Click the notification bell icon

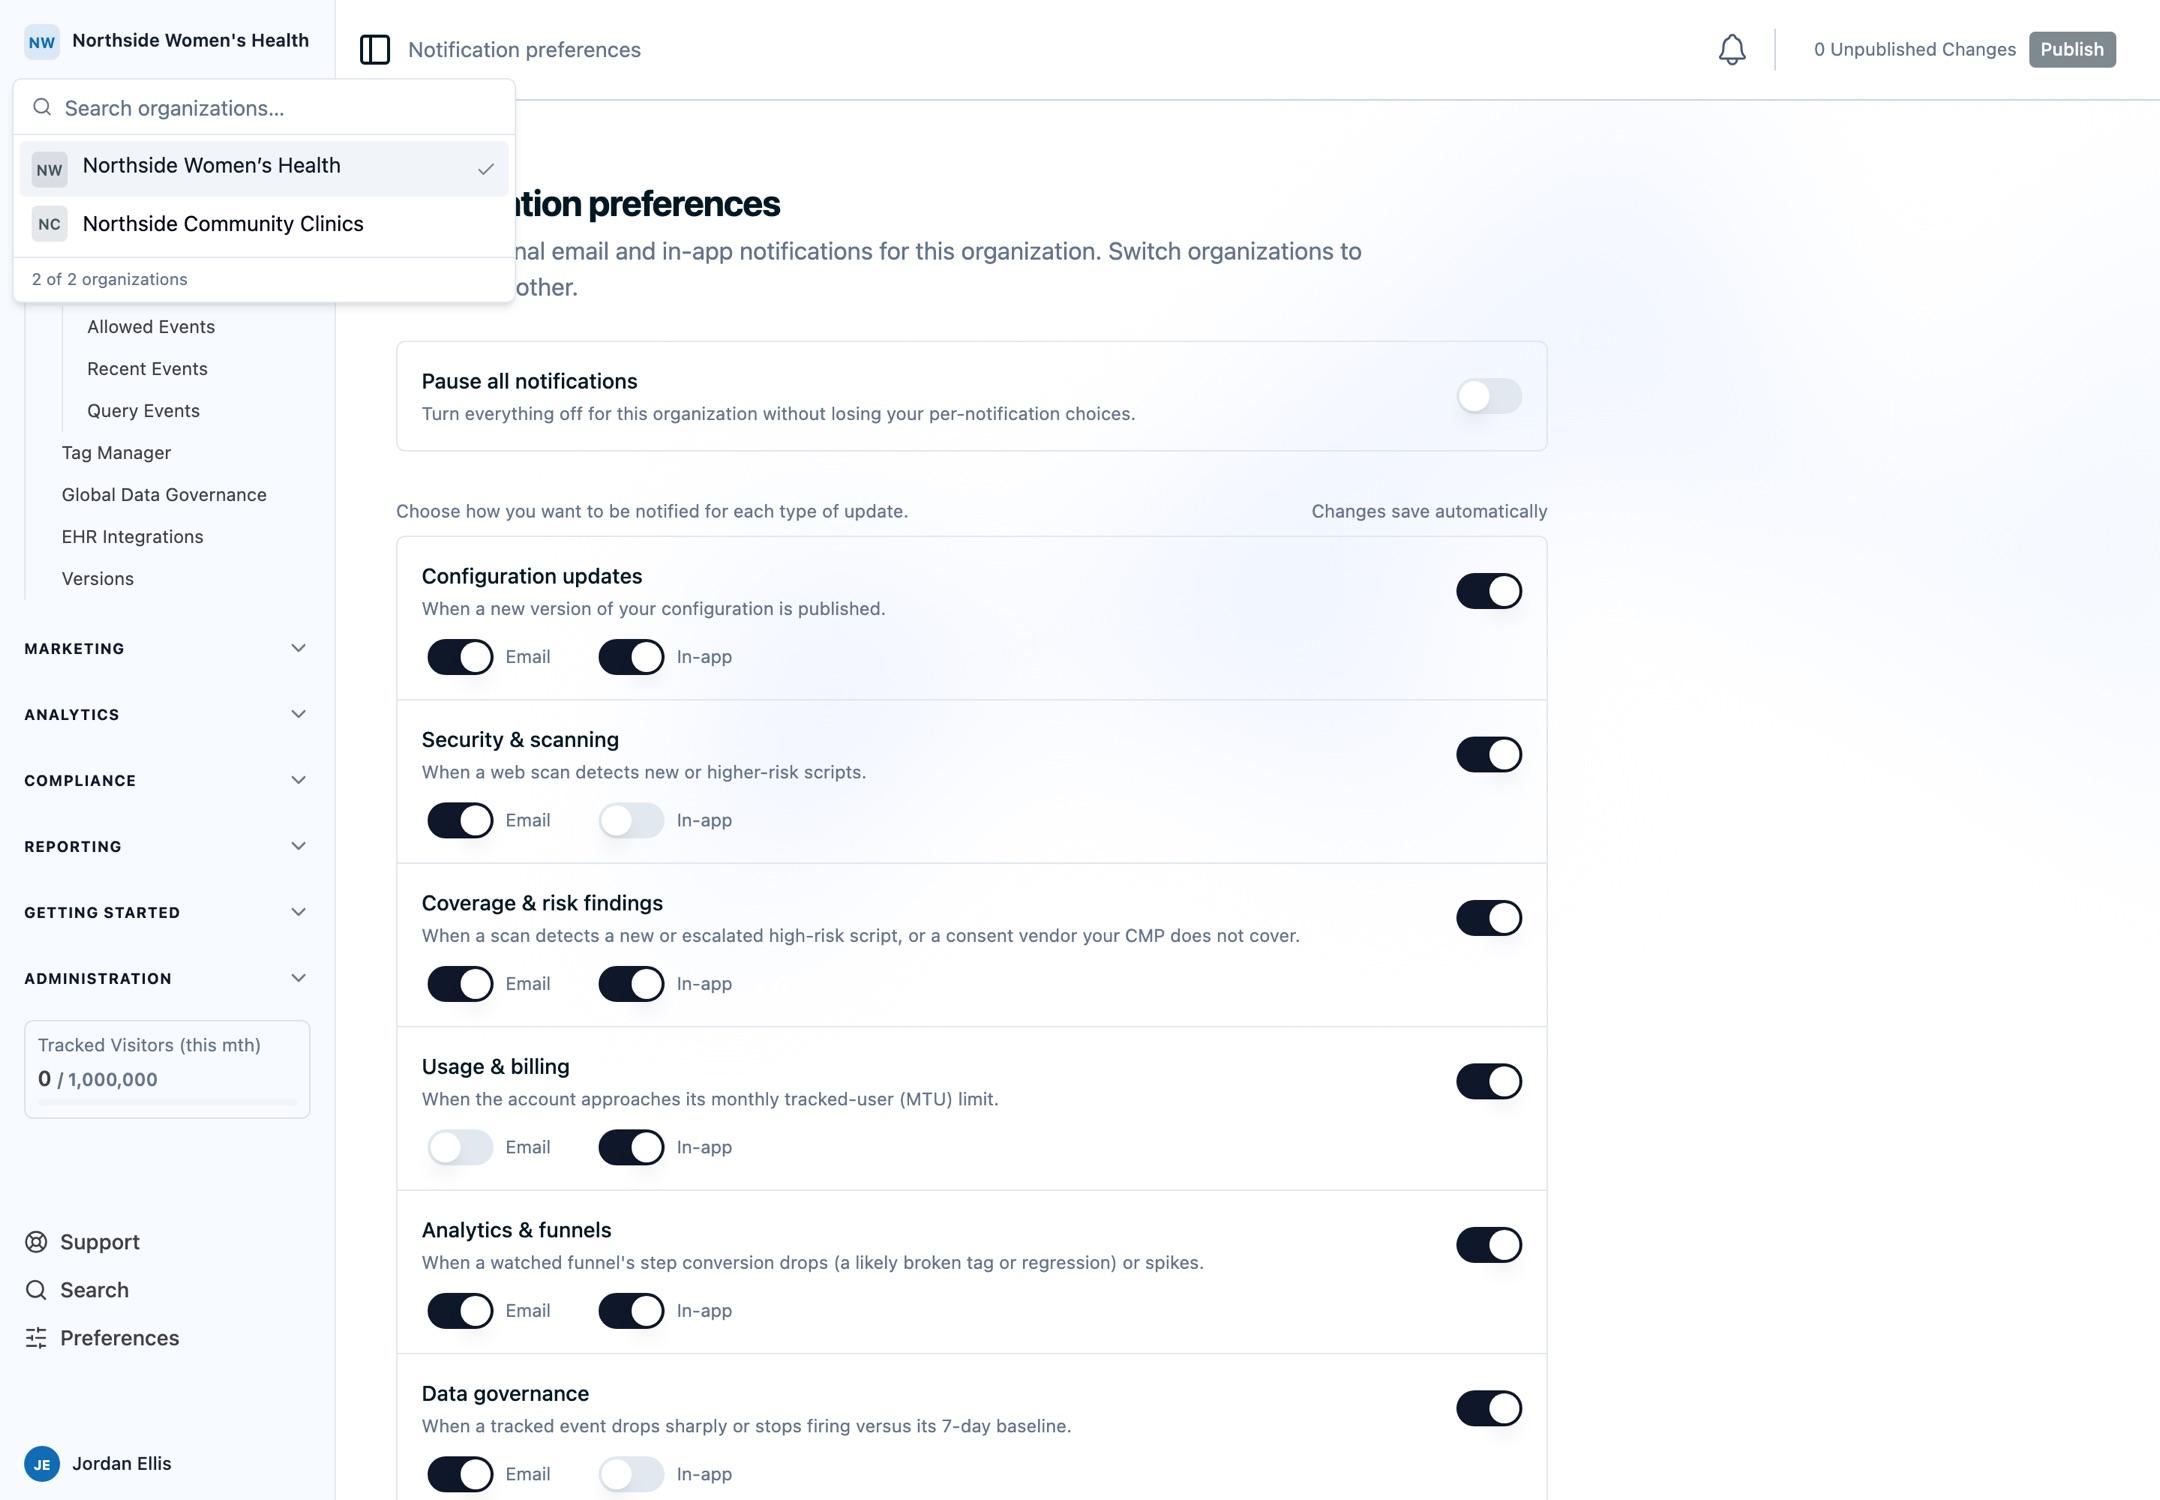1732,49
